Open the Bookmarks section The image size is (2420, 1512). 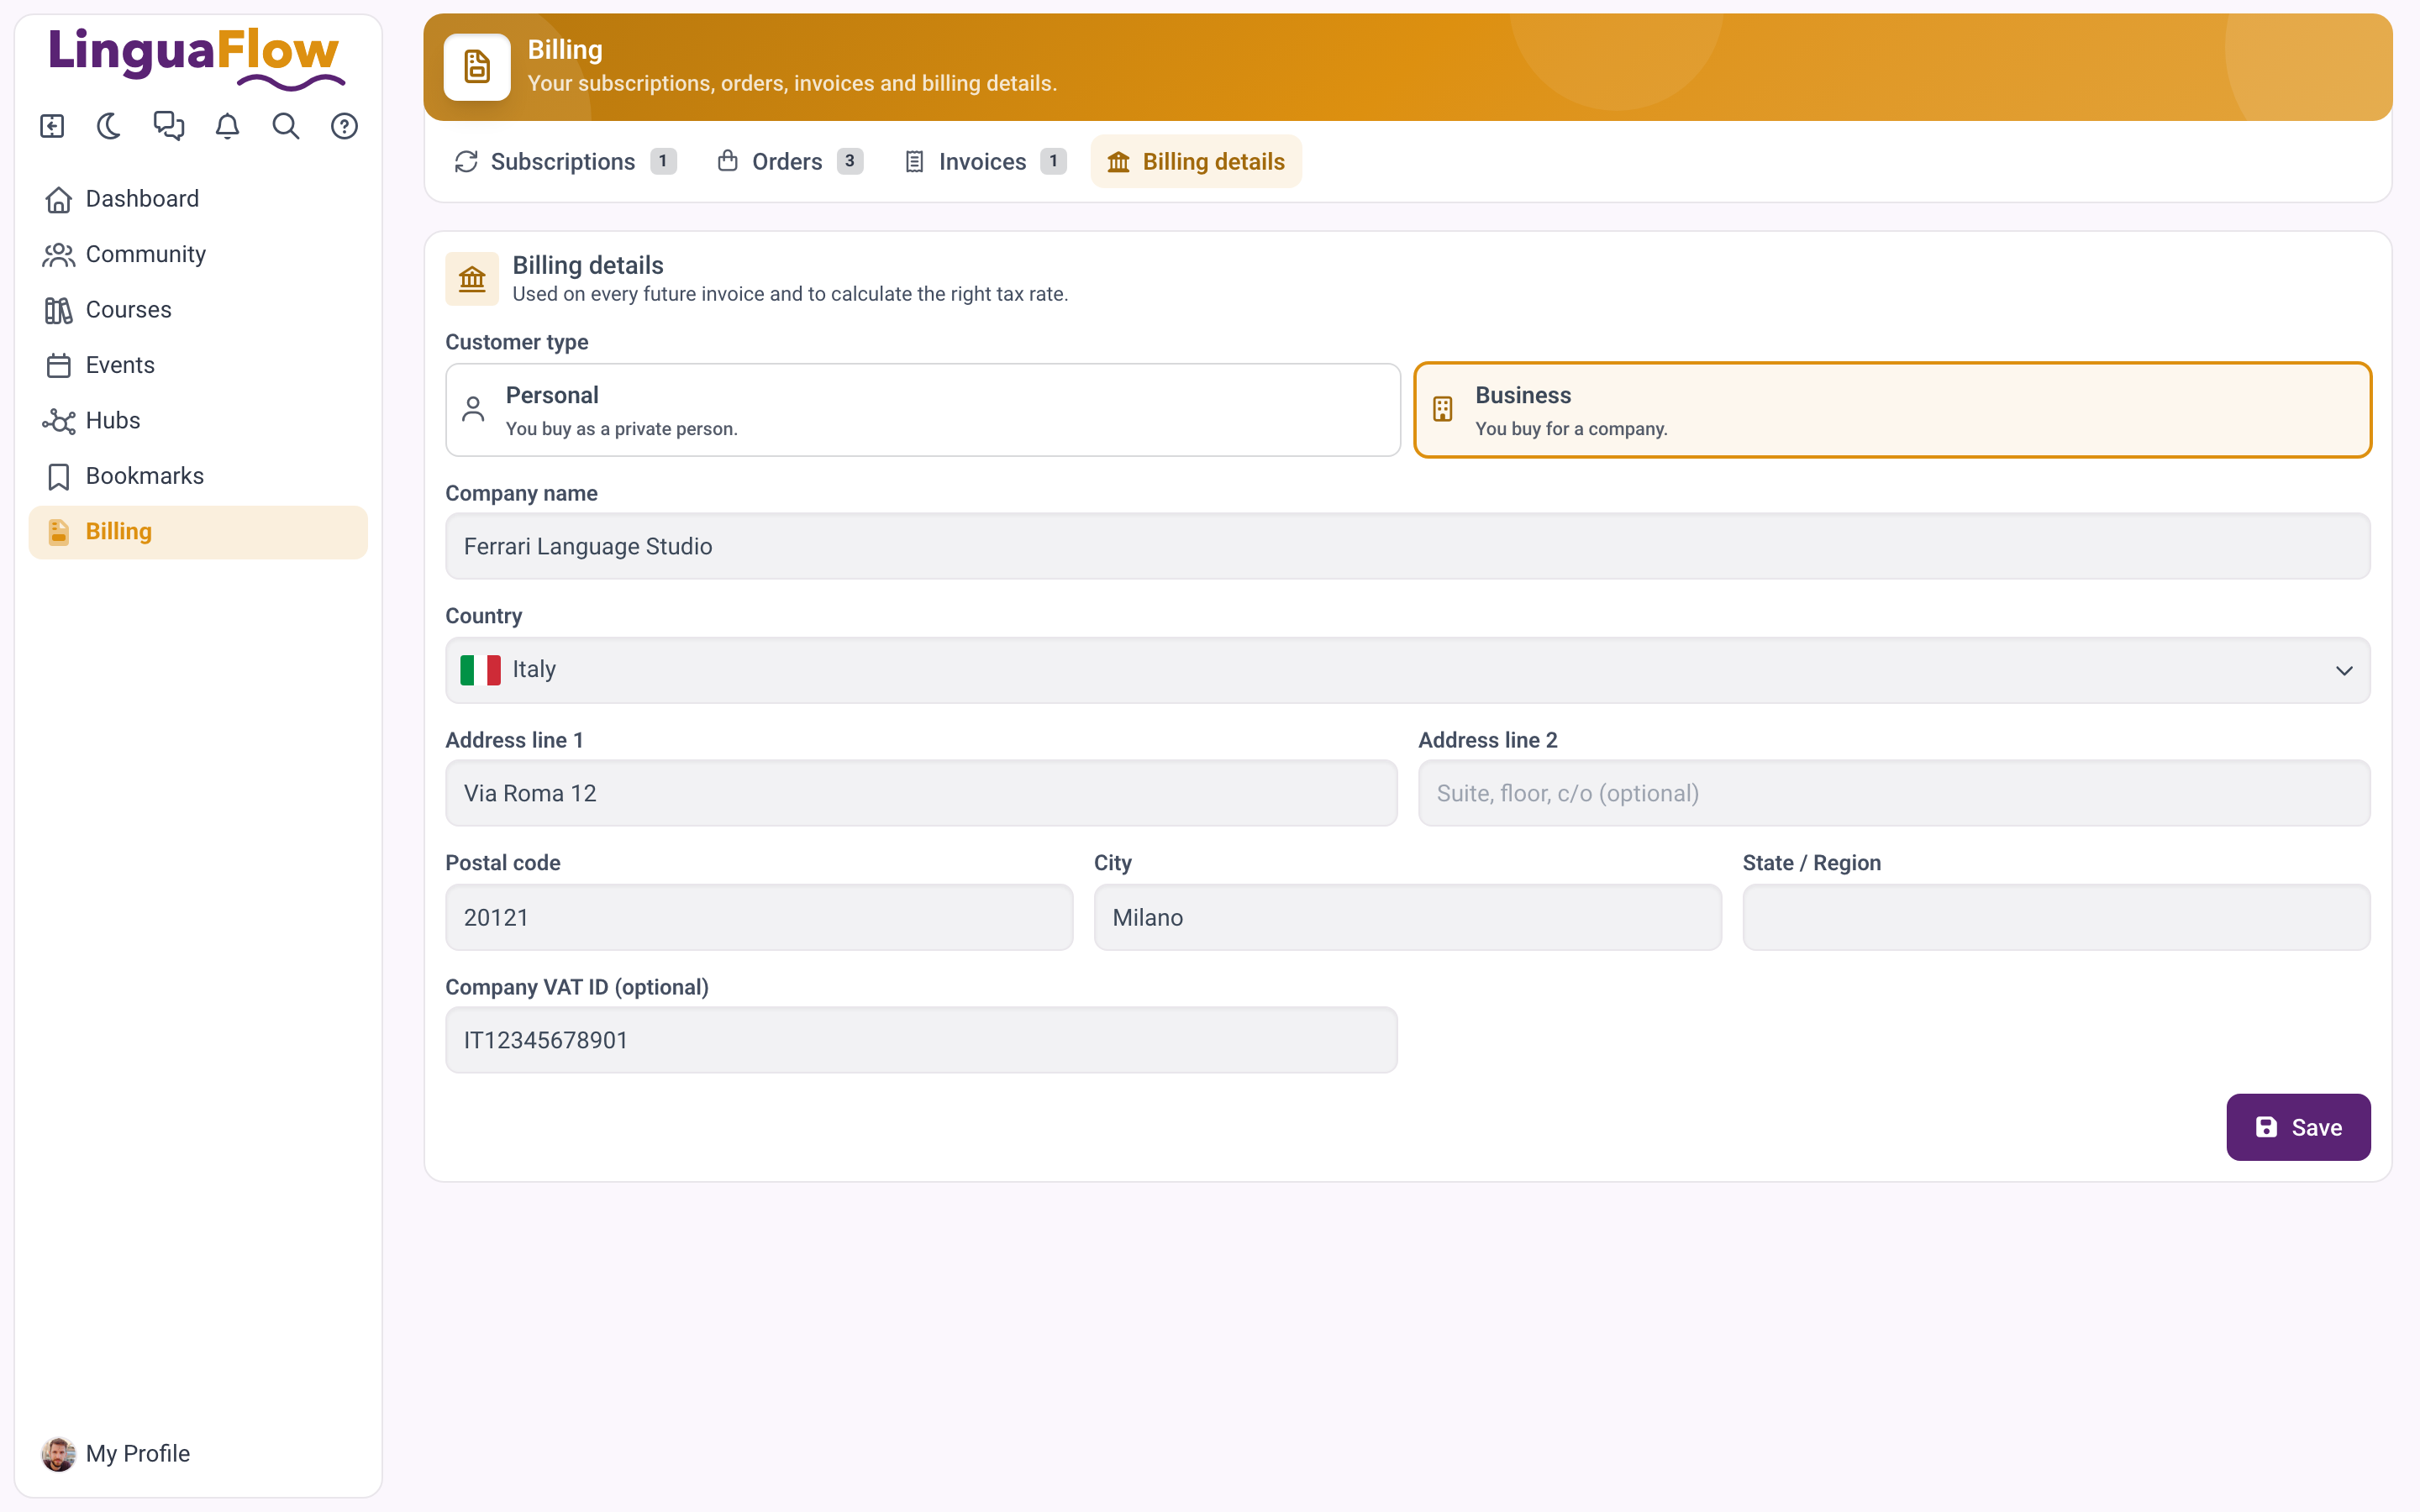[198, 476]
